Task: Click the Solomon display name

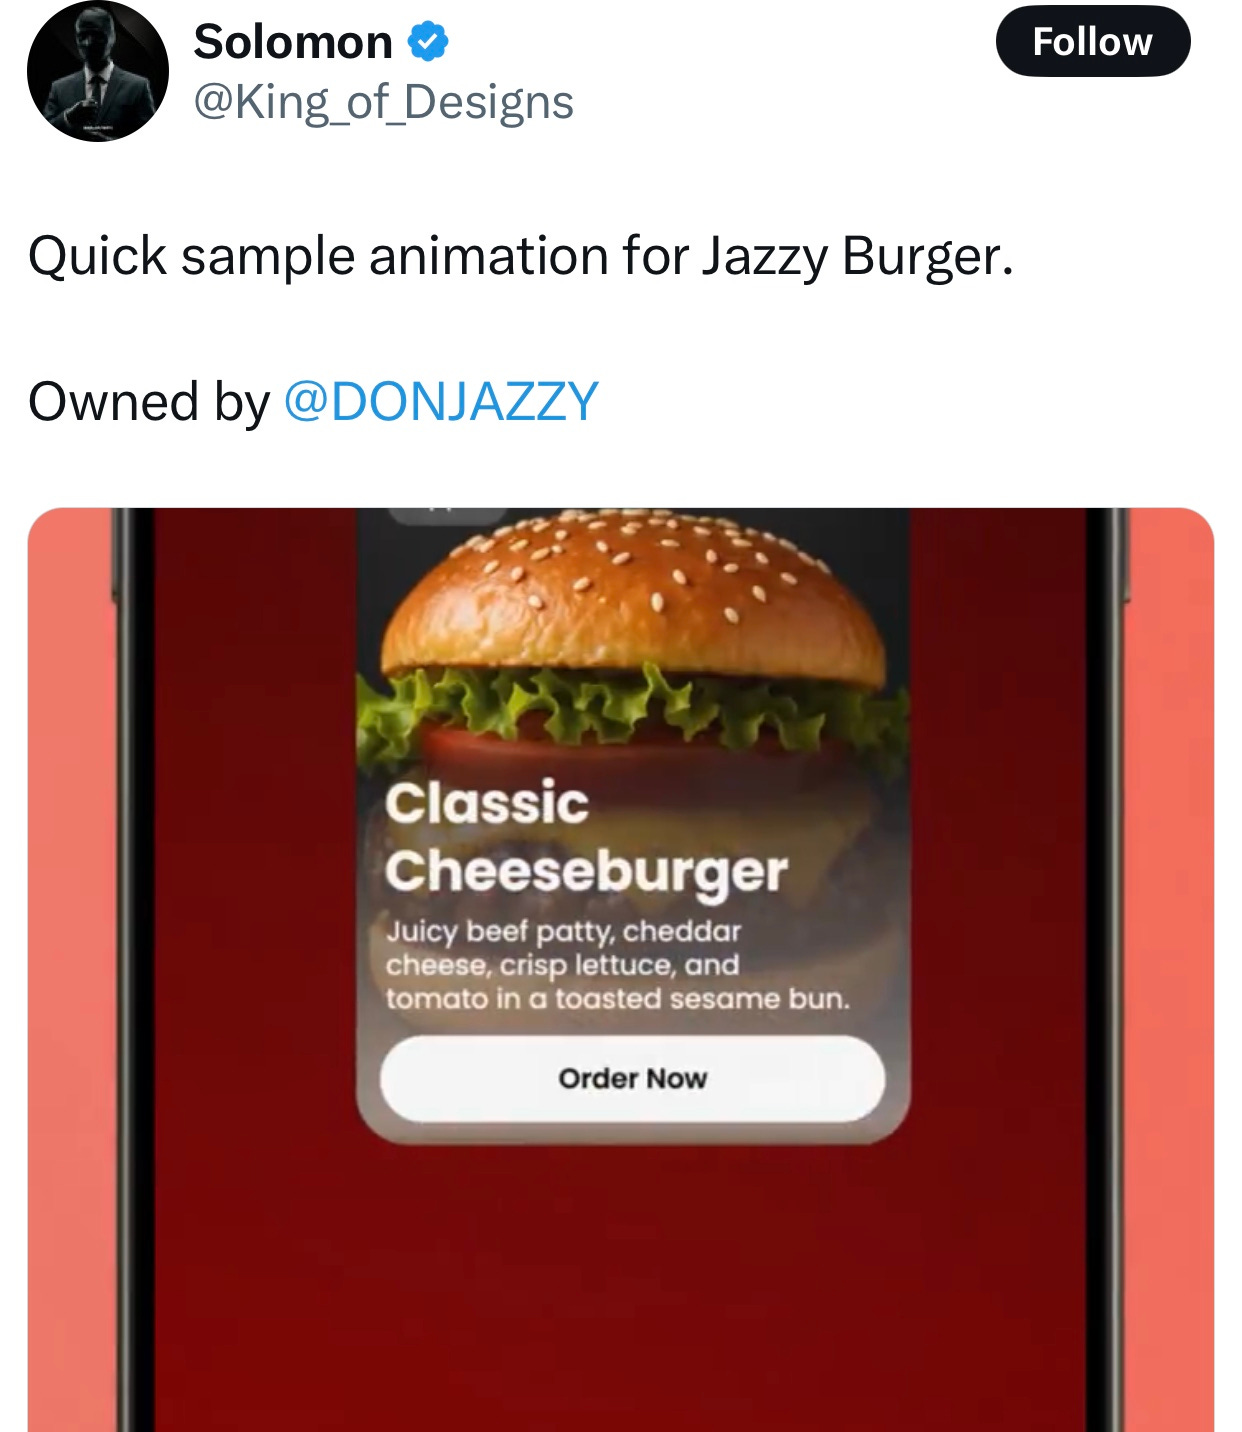Action: coord(293,42)
